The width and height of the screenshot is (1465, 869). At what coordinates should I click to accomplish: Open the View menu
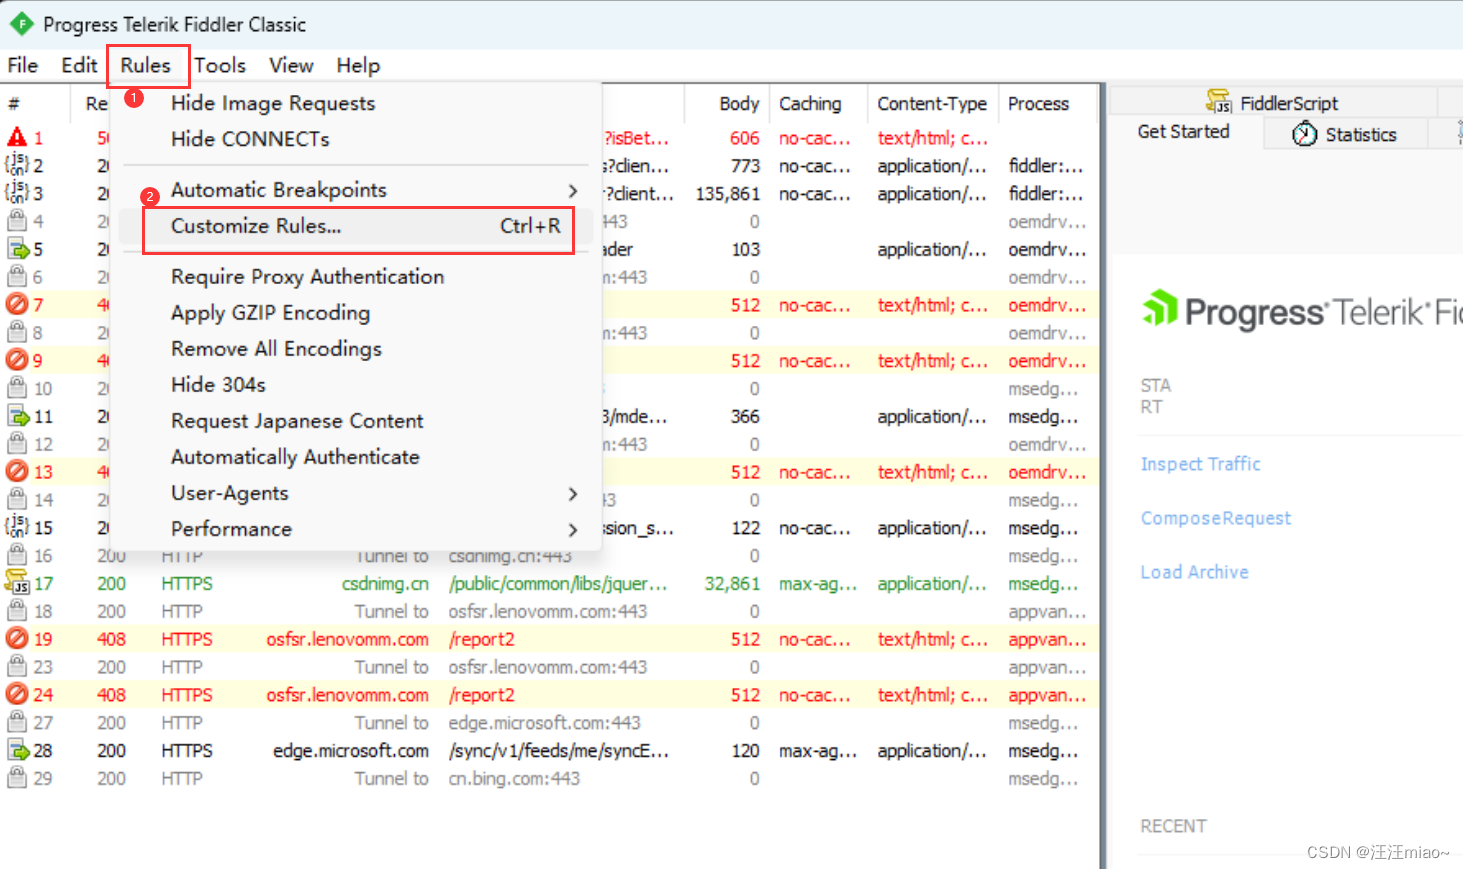point(291,65)
